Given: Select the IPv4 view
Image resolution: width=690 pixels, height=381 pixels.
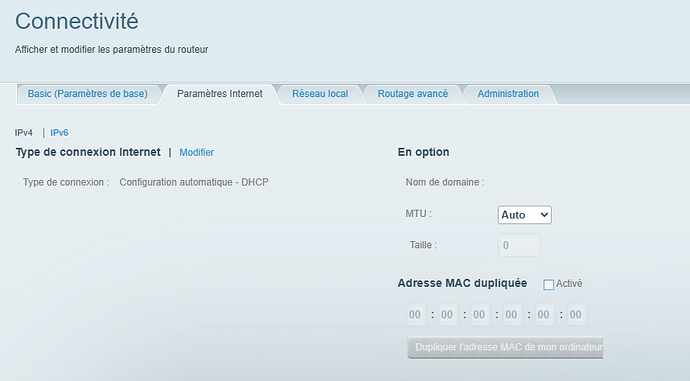Looking at the screenshot, I should [24, 132].
